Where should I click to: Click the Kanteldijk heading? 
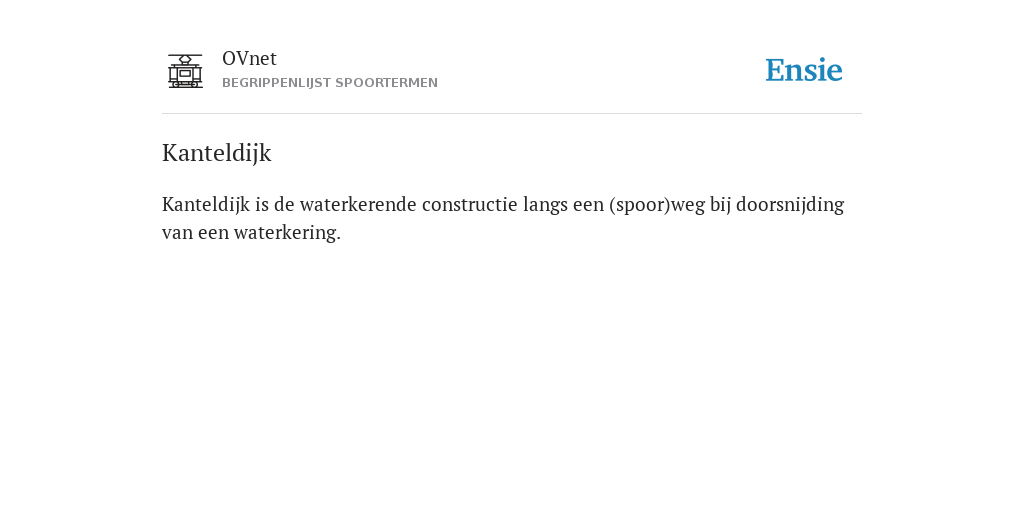point(216,153)
